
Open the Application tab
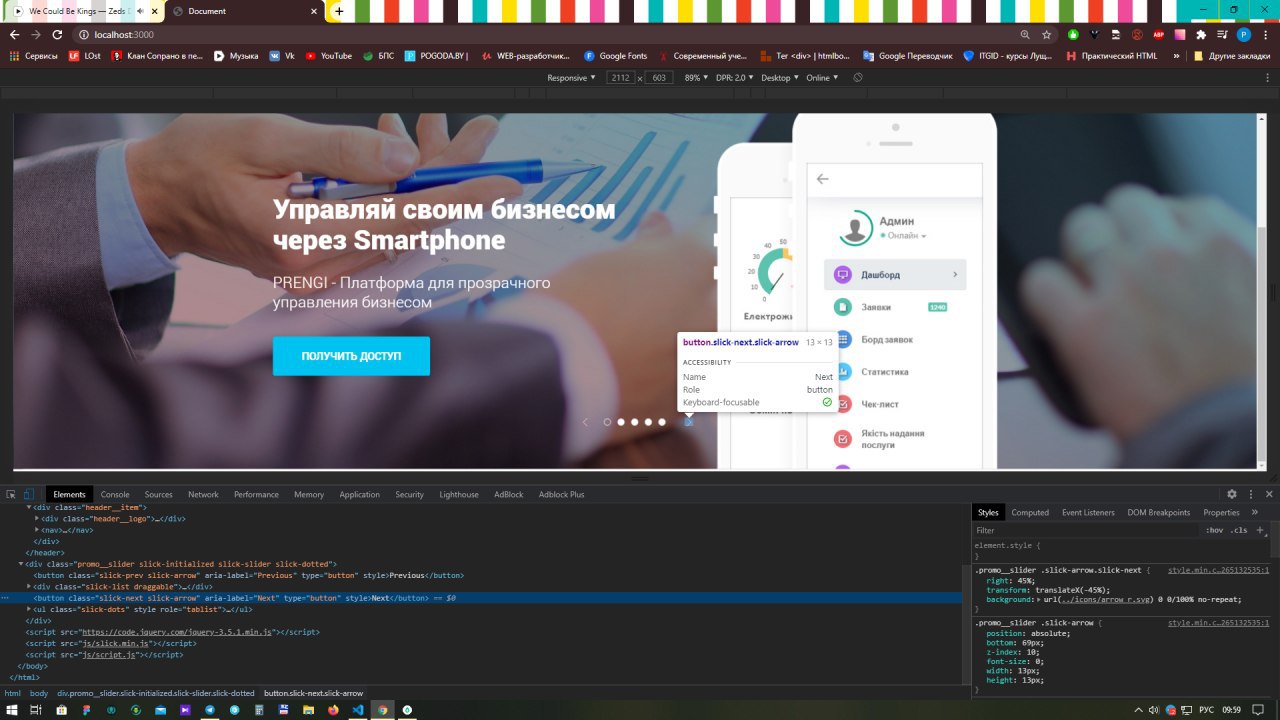359,494
